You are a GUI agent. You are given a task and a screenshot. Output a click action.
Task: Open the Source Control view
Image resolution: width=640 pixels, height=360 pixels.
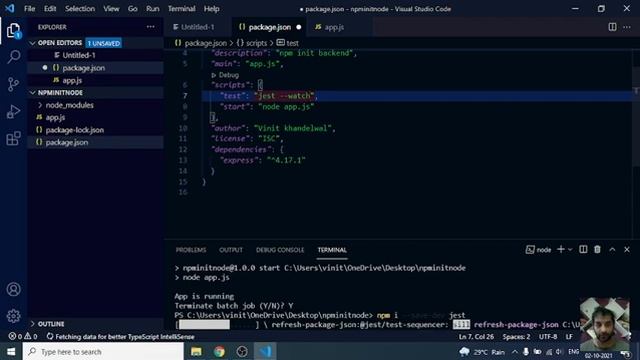point(13,84)
